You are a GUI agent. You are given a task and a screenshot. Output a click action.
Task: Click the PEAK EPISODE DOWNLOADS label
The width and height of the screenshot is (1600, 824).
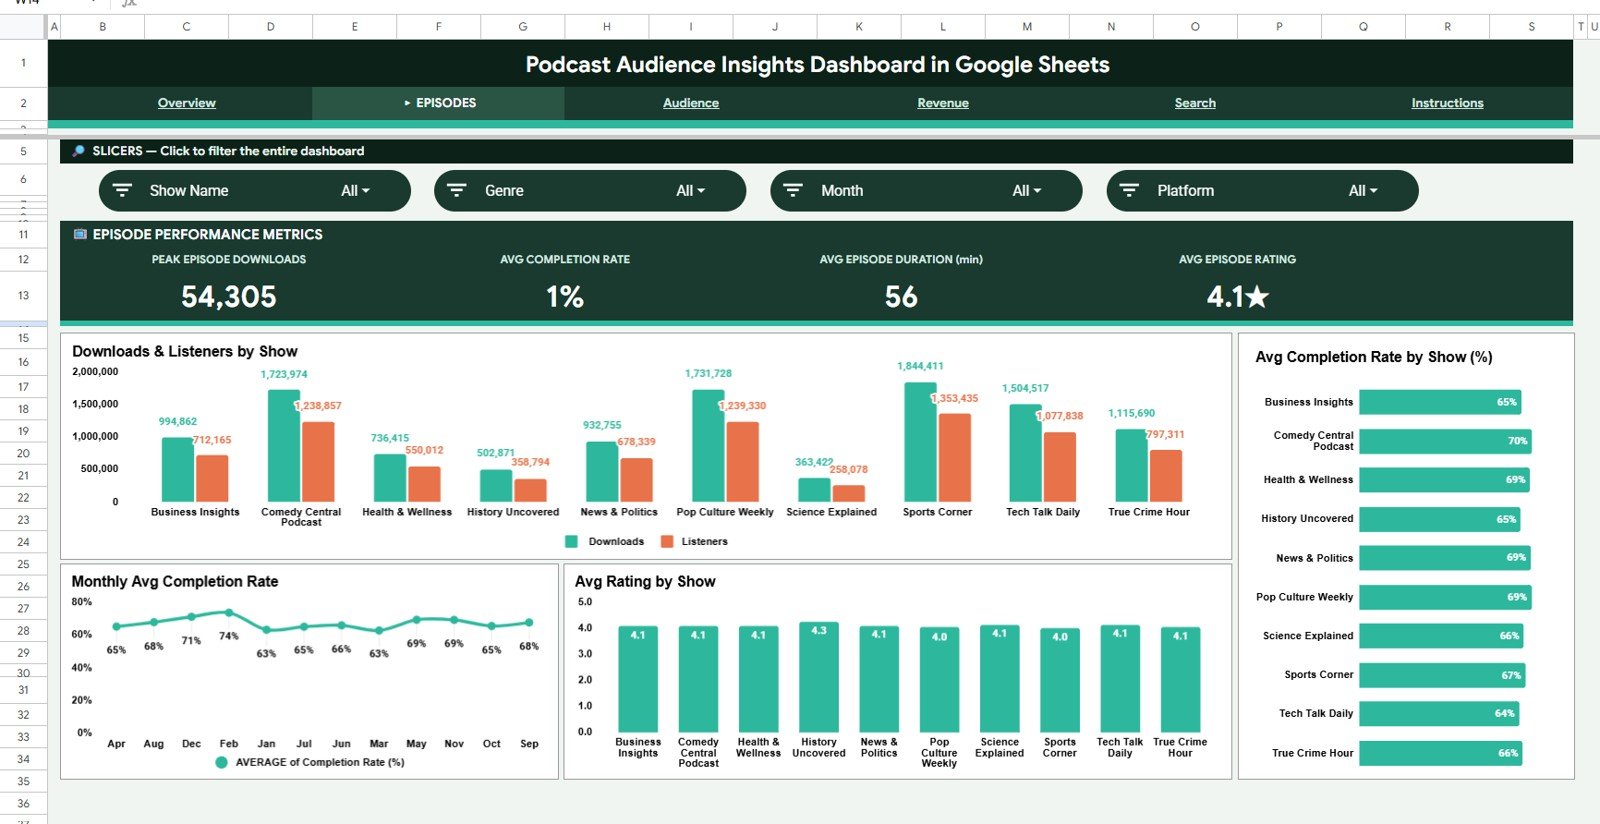229,259
